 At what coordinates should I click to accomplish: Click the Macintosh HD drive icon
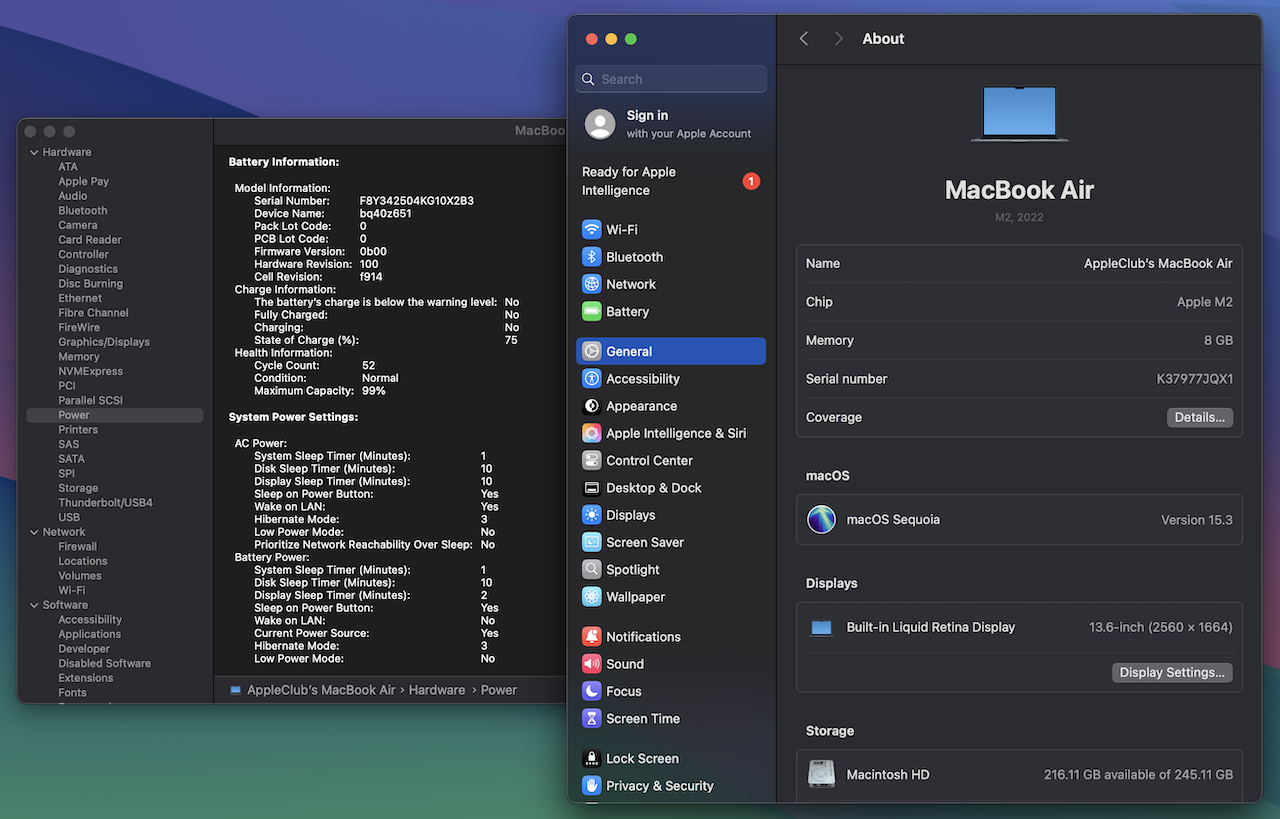click(x=822, y=775)
